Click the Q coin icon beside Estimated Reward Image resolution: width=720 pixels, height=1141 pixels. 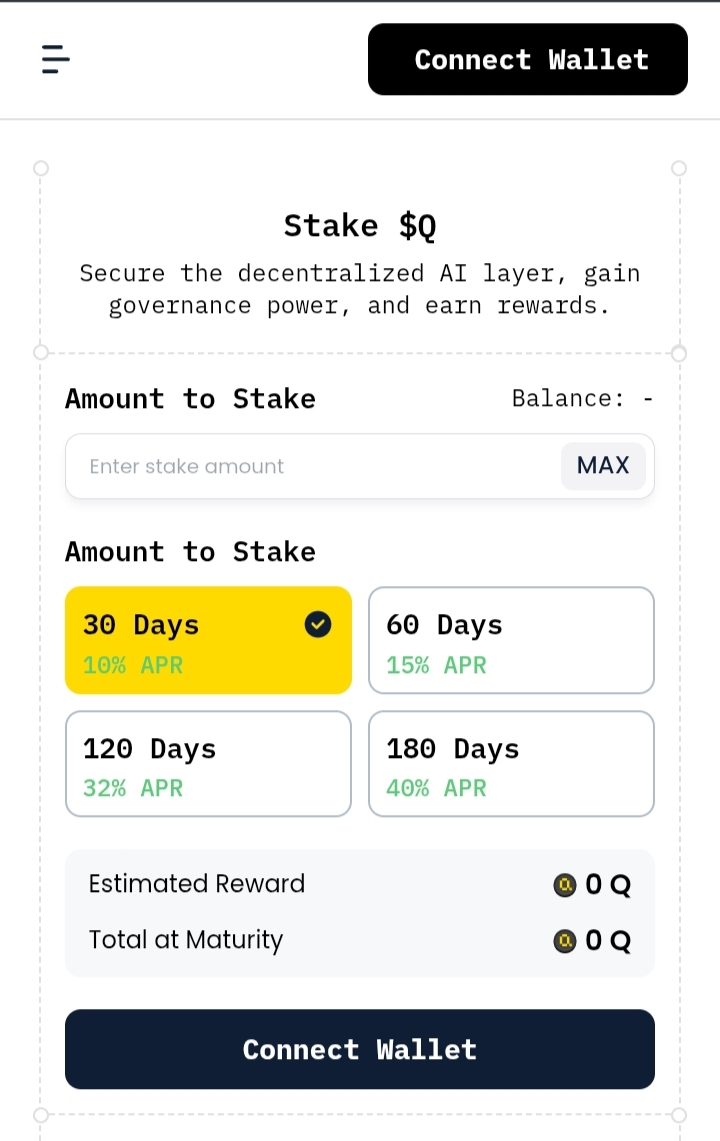pyautogui.click(x=565, y=885)
